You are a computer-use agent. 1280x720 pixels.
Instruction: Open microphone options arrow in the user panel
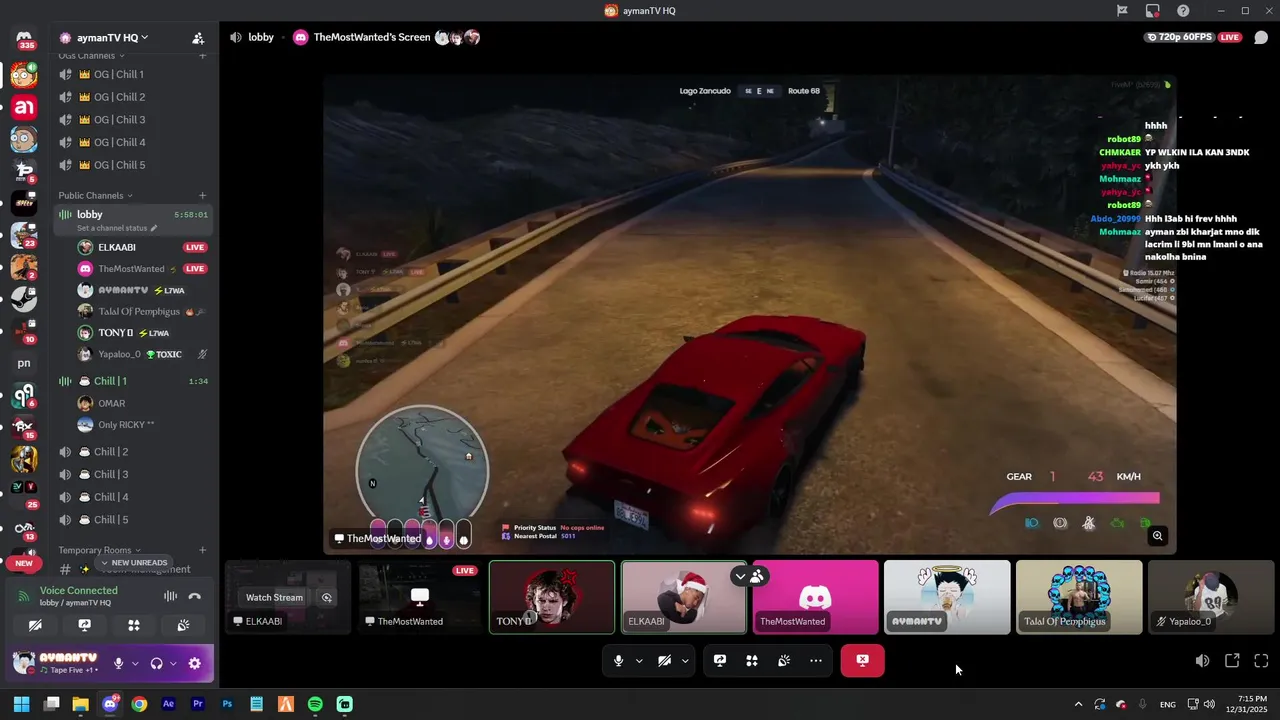coord(134,663)
